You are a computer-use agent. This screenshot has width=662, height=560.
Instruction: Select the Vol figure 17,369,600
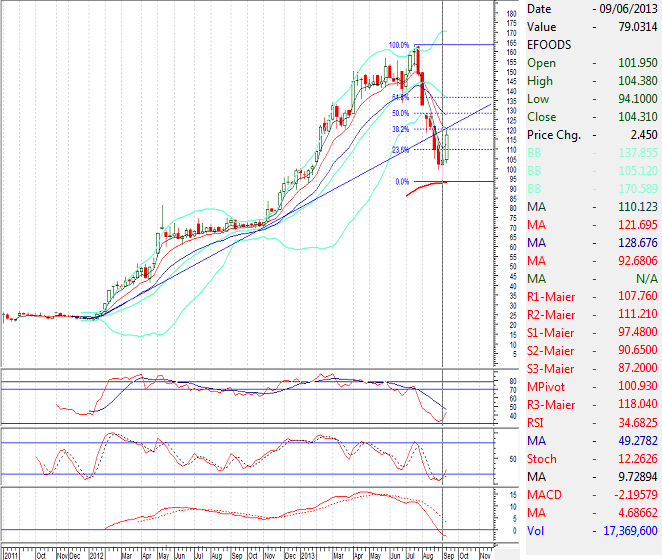click(626, 530)
